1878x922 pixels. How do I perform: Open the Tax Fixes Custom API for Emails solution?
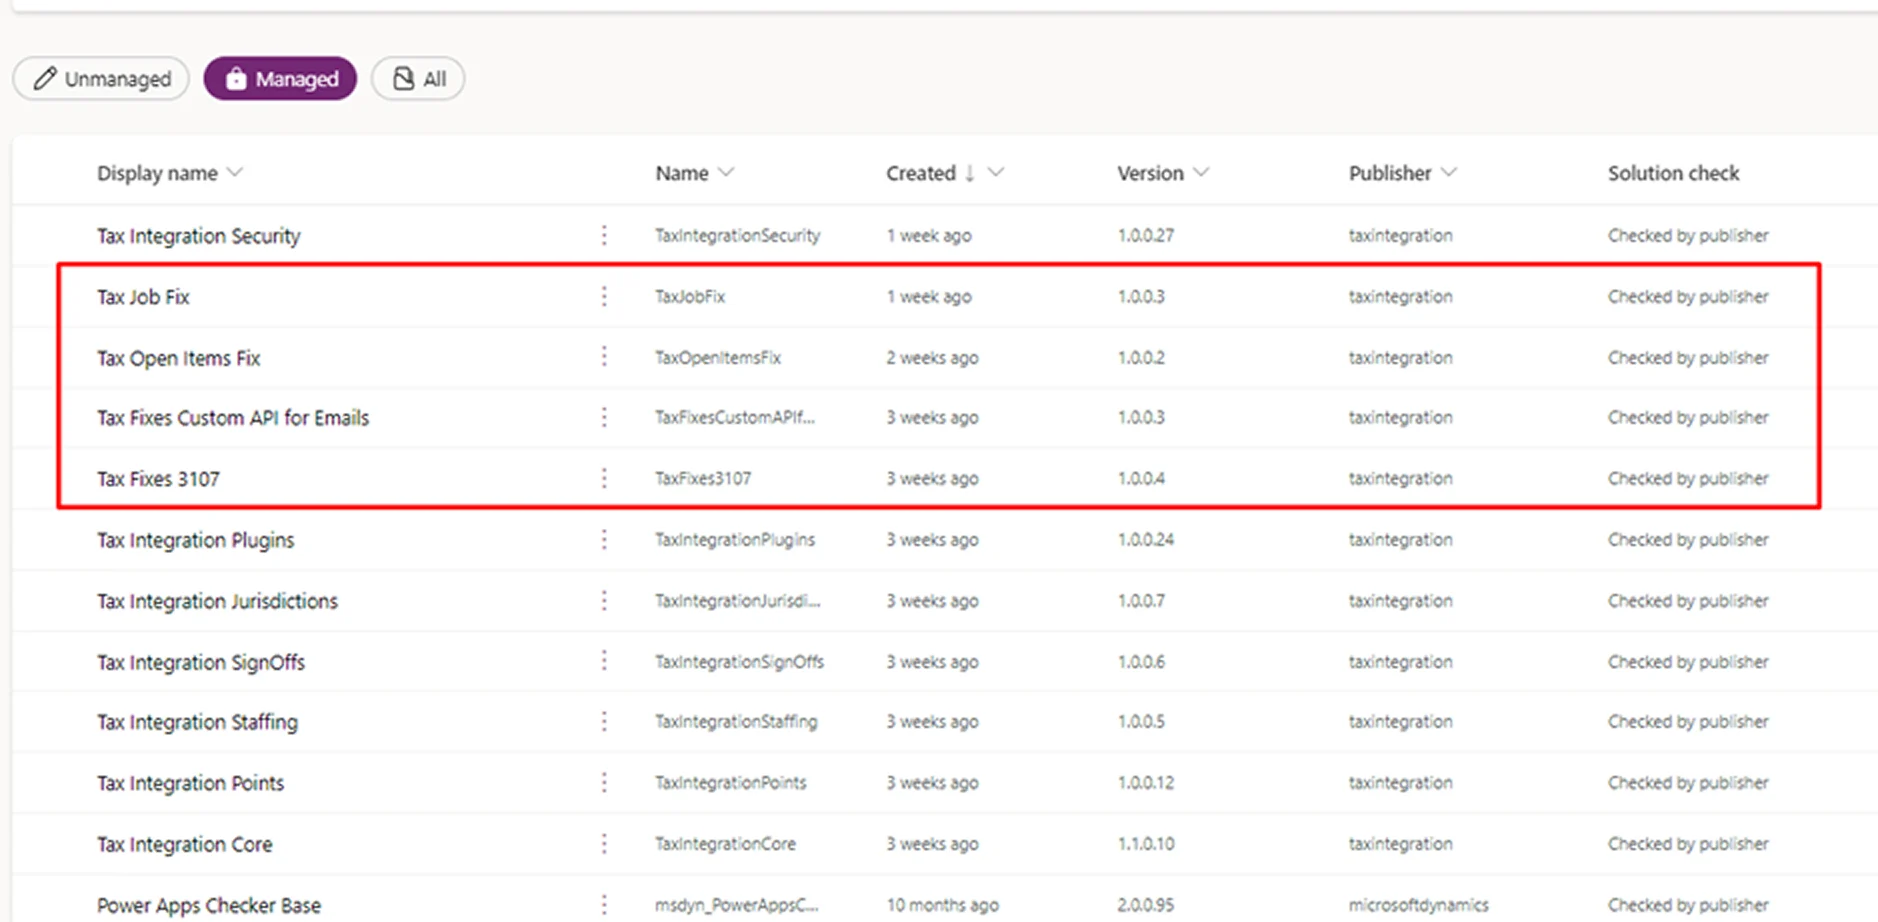pyautogui.click(x=233, y=418)
